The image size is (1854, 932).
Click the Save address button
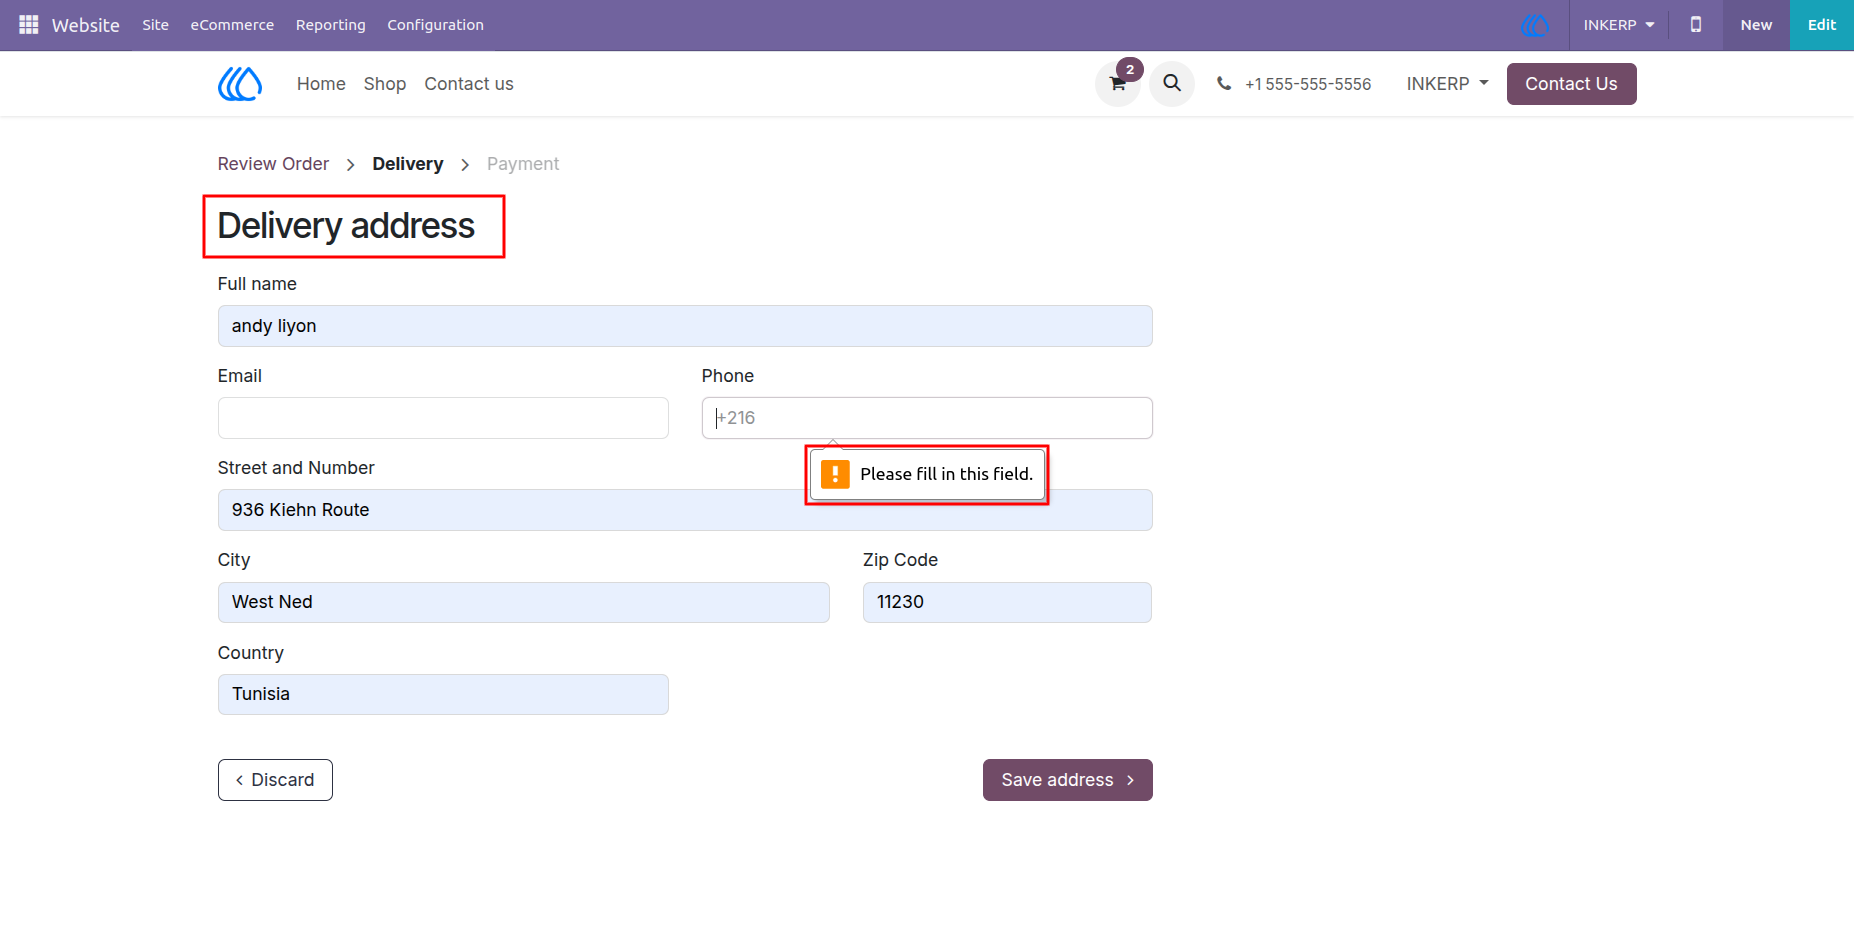coord(1067,780)
